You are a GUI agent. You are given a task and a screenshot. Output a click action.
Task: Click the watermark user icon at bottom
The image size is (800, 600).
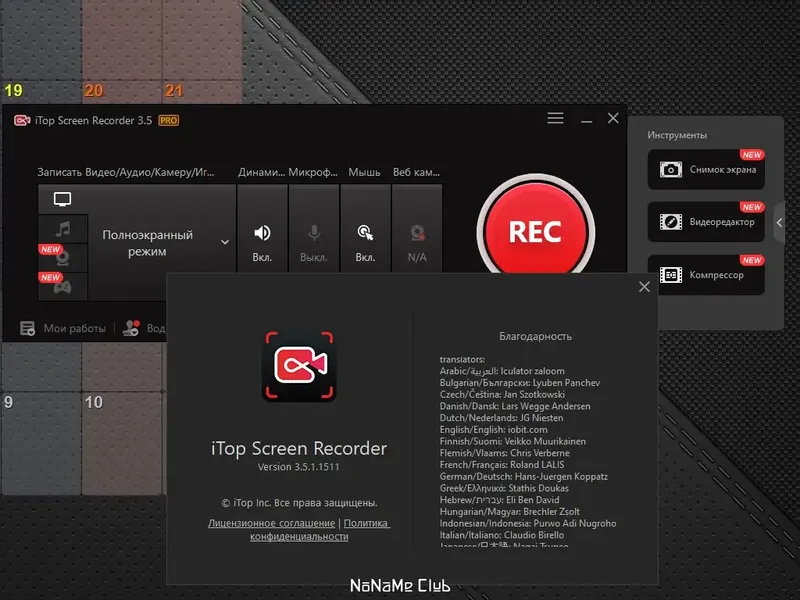(x=131, y=328)
